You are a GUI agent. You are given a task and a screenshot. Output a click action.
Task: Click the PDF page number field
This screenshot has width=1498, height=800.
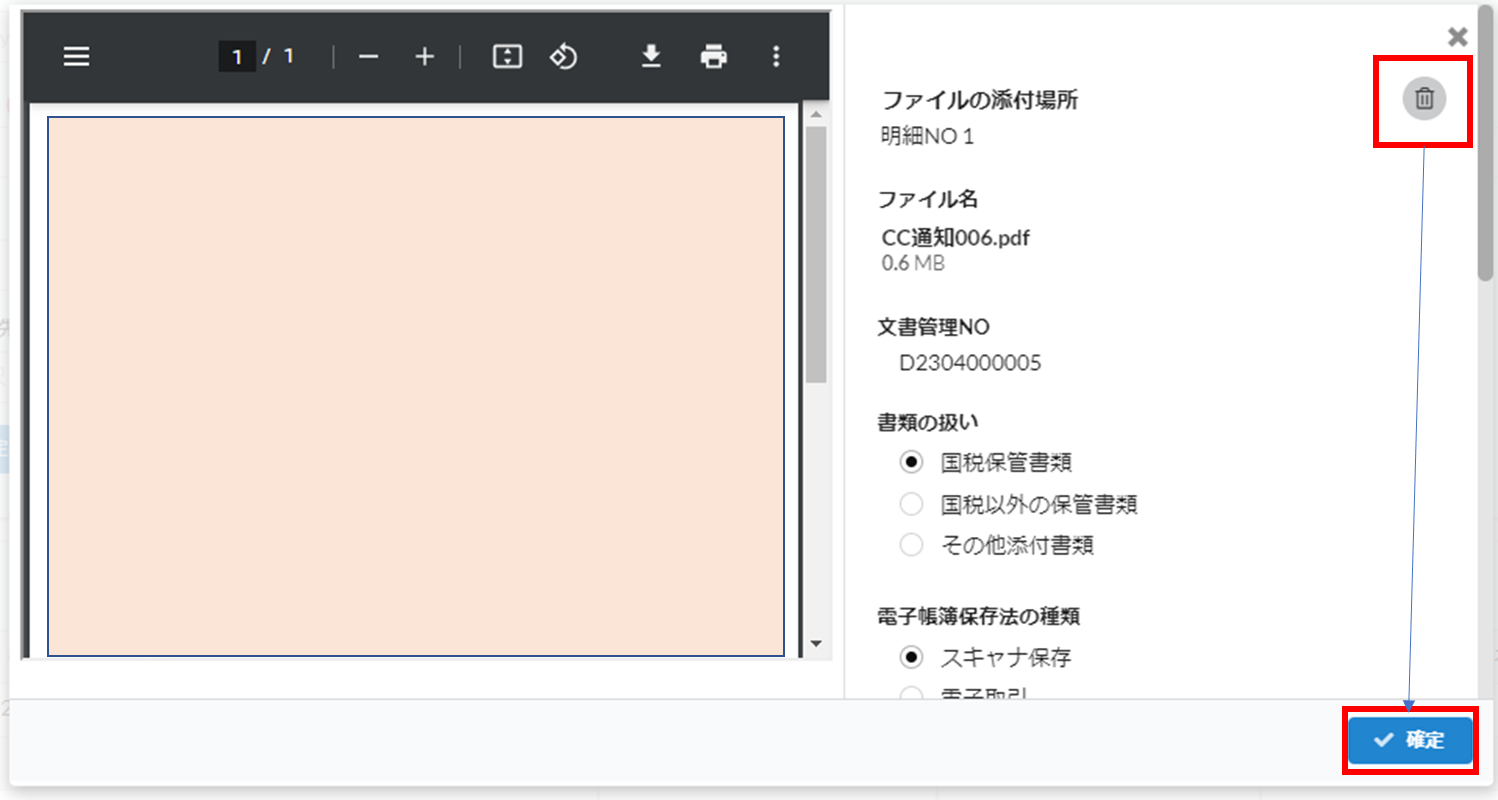click(x=237, y=57)
